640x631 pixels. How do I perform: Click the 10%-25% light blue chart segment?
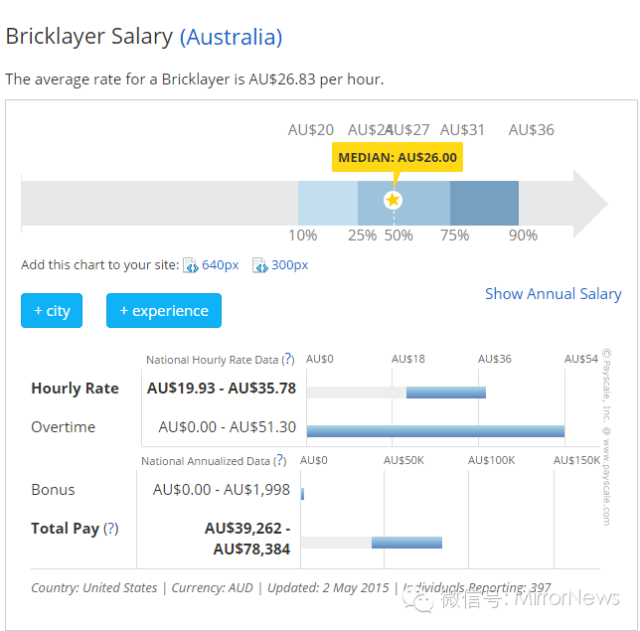(x=328, y=203)
